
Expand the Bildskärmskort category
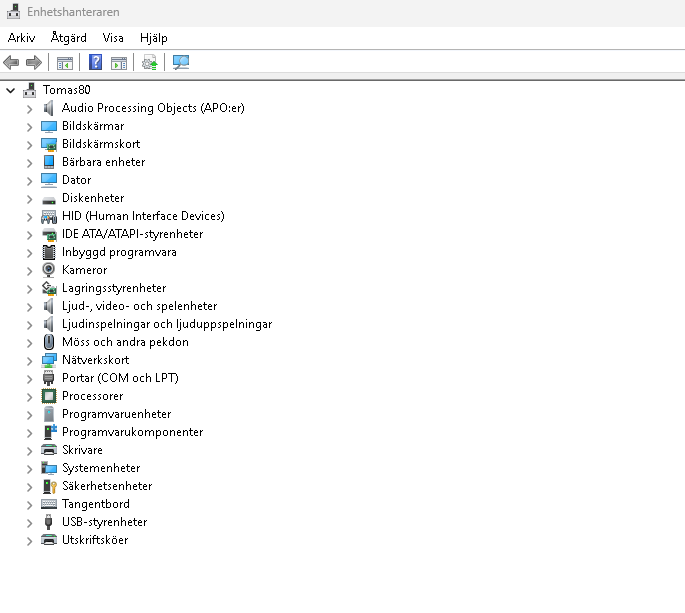coord(29,145)
